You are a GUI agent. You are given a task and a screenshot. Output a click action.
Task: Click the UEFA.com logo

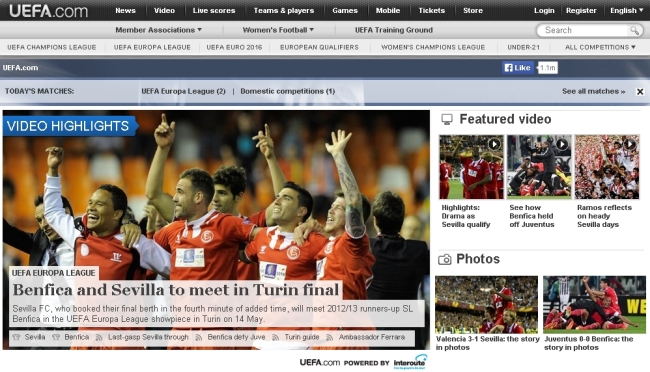(x=49, y=11)
